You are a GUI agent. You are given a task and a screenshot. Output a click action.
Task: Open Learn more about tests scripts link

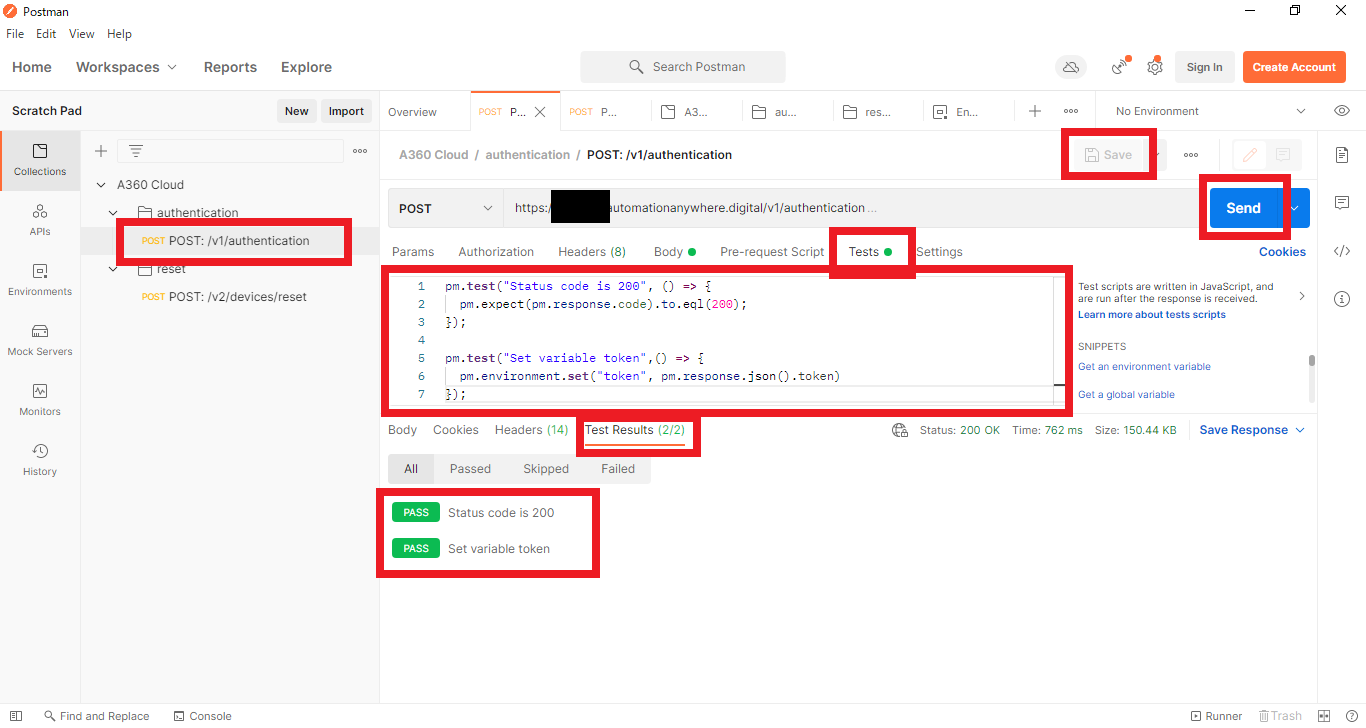[1151, 315]
